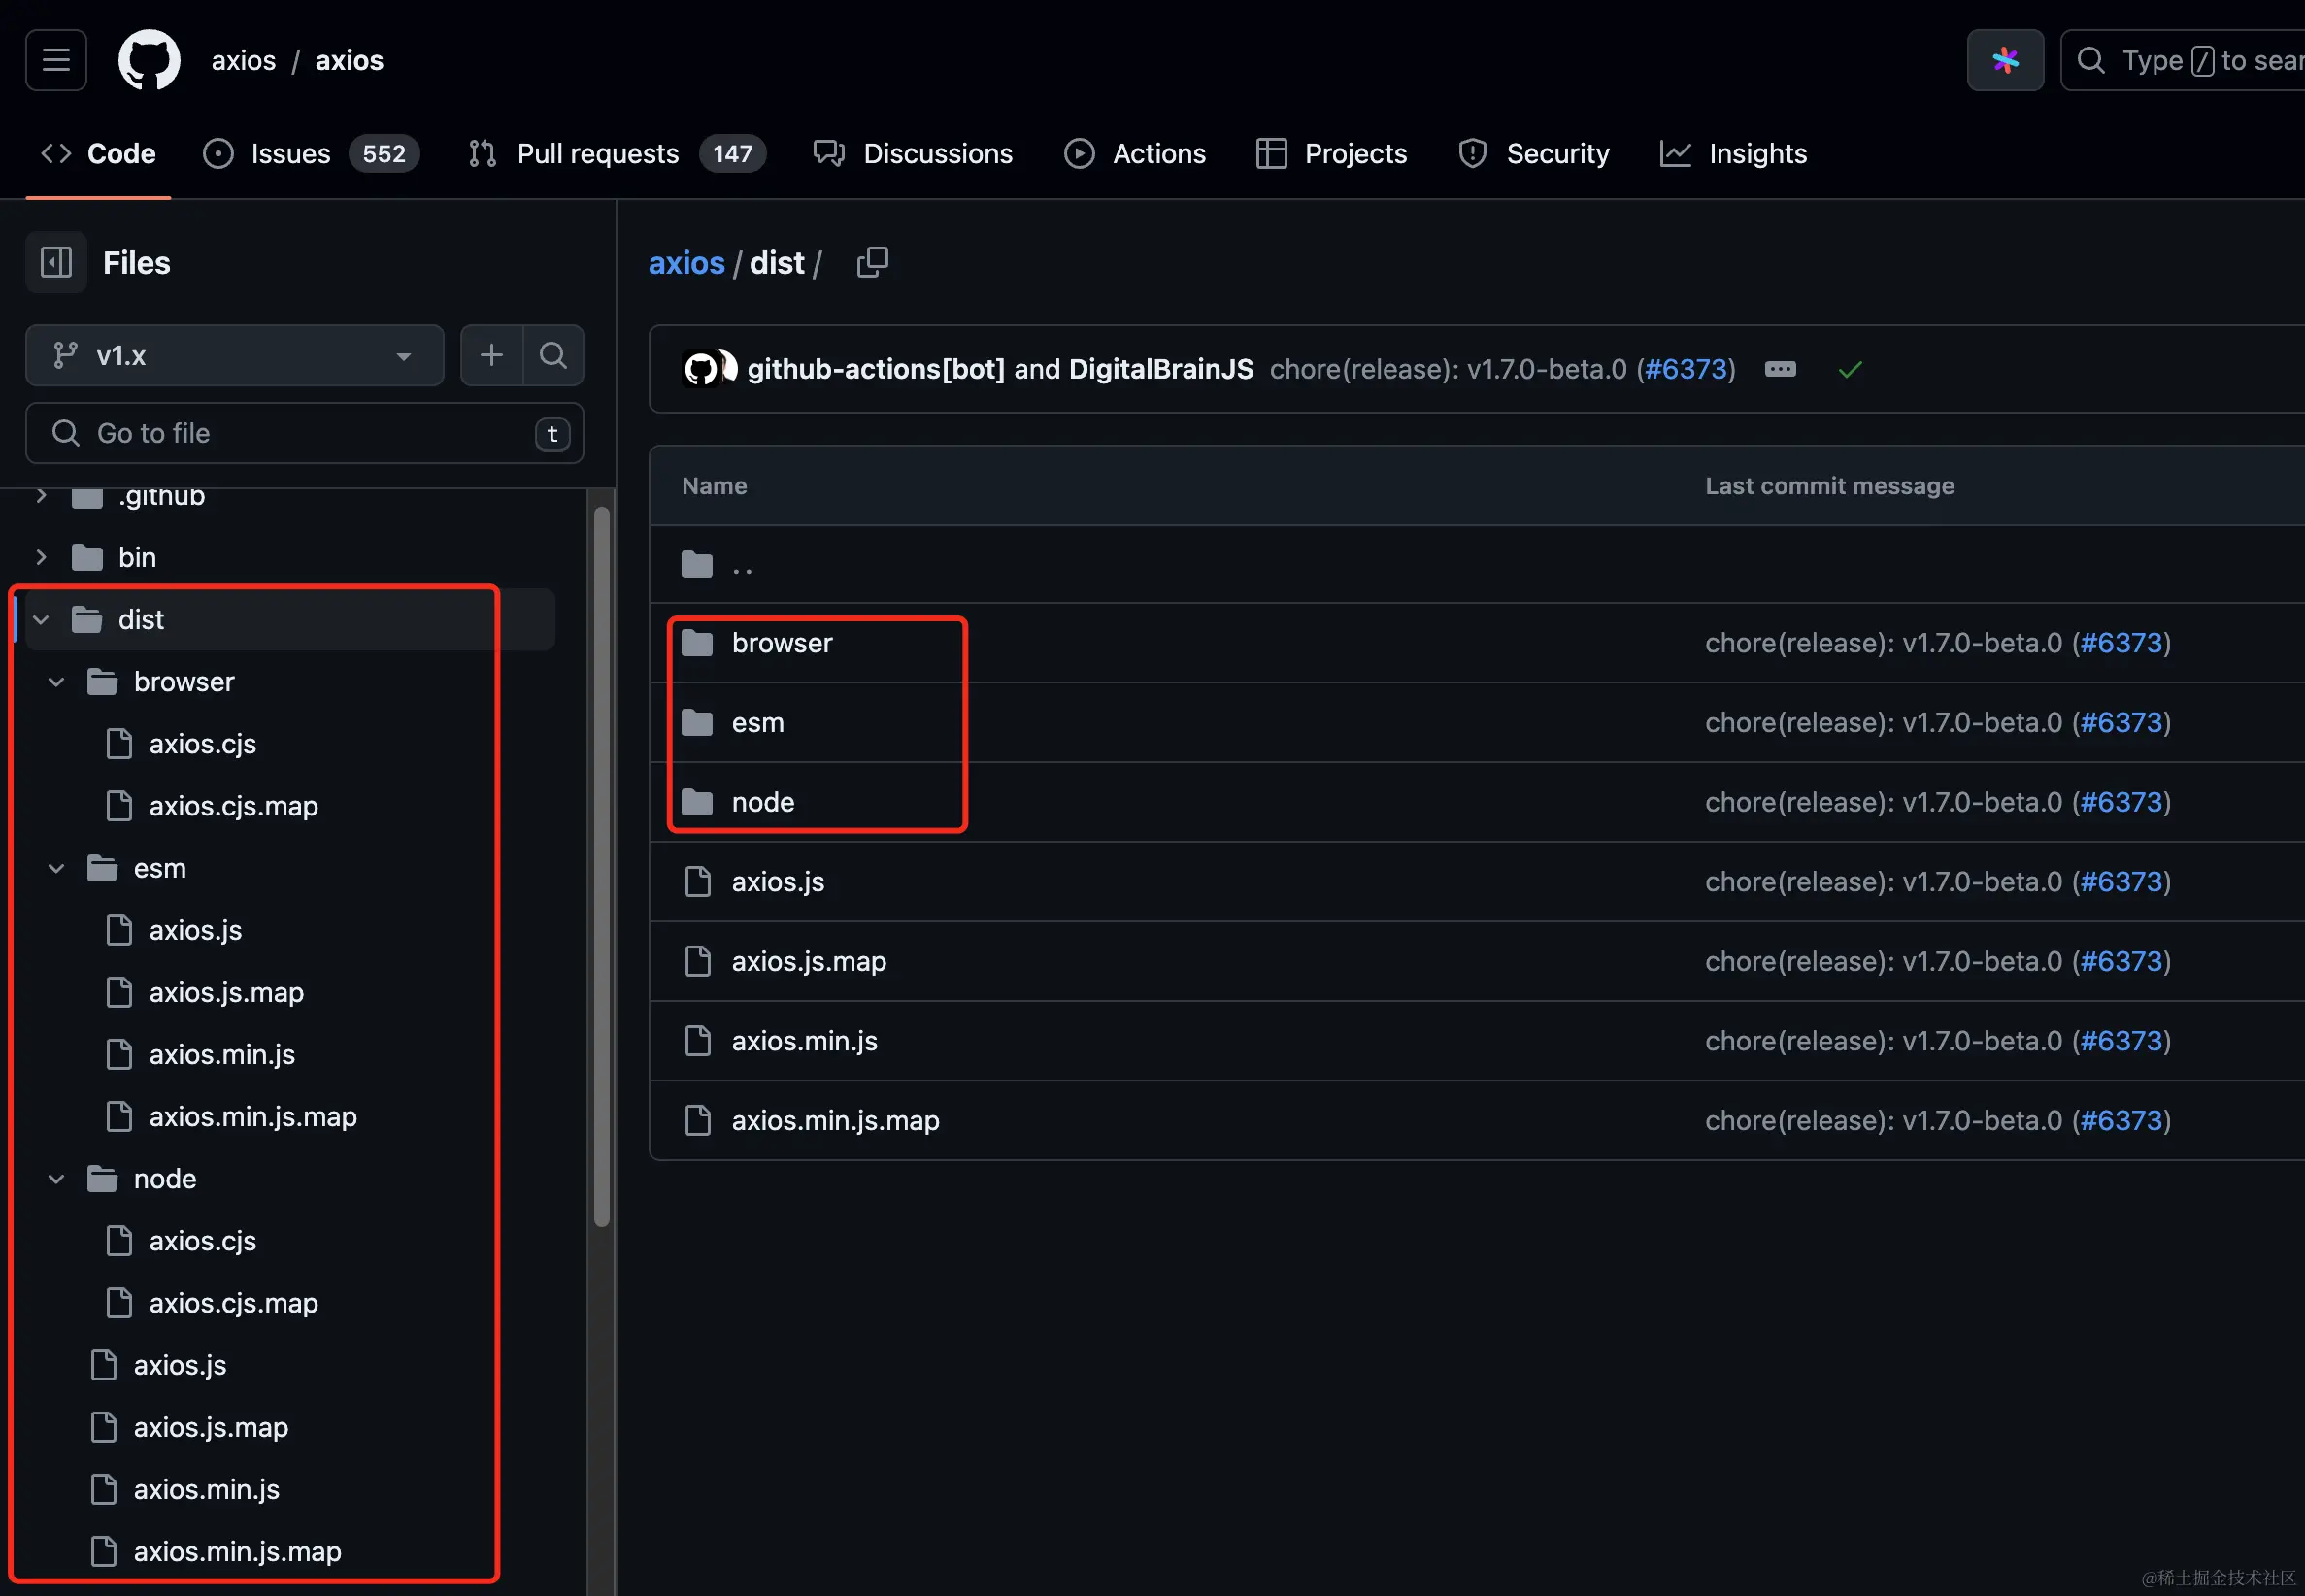Open the hamburger navigation menu
2305x1596 pixels.
(56, 60)
